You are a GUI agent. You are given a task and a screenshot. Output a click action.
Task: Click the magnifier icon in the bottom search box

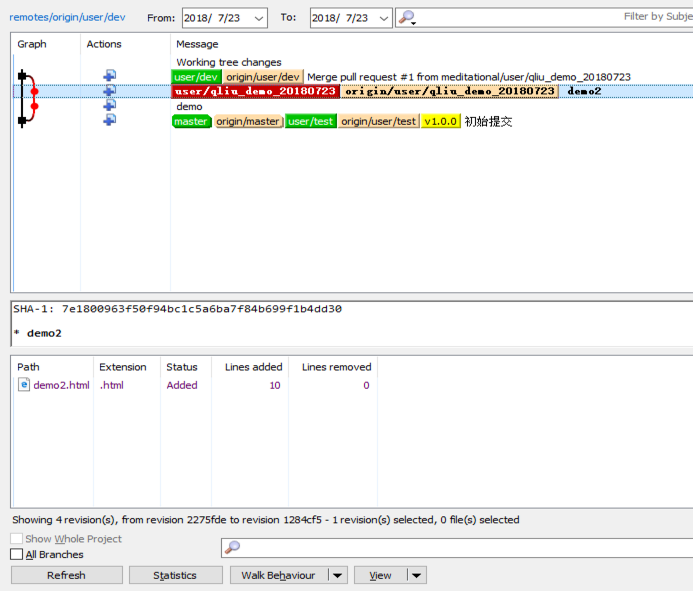(x=232, y=547)
